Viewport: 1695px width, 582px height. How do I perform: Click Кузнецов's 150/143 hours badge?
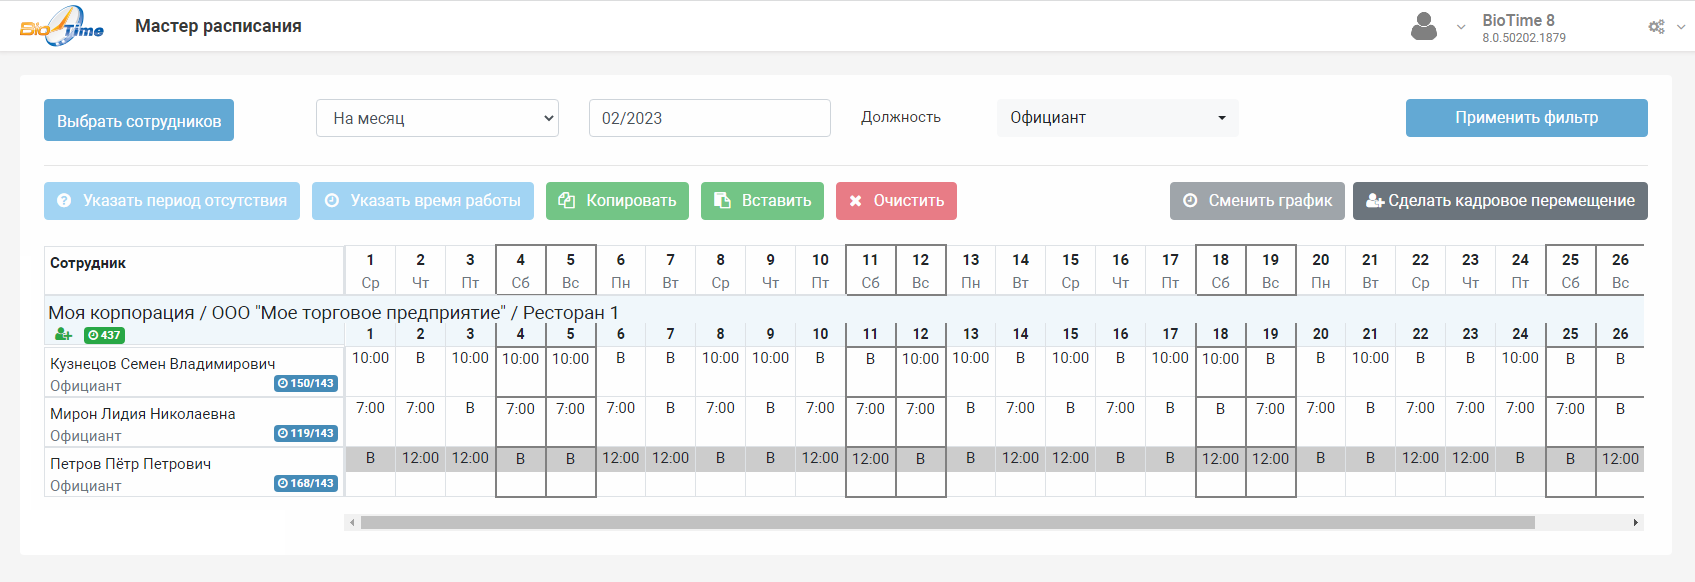click(306, 384)
